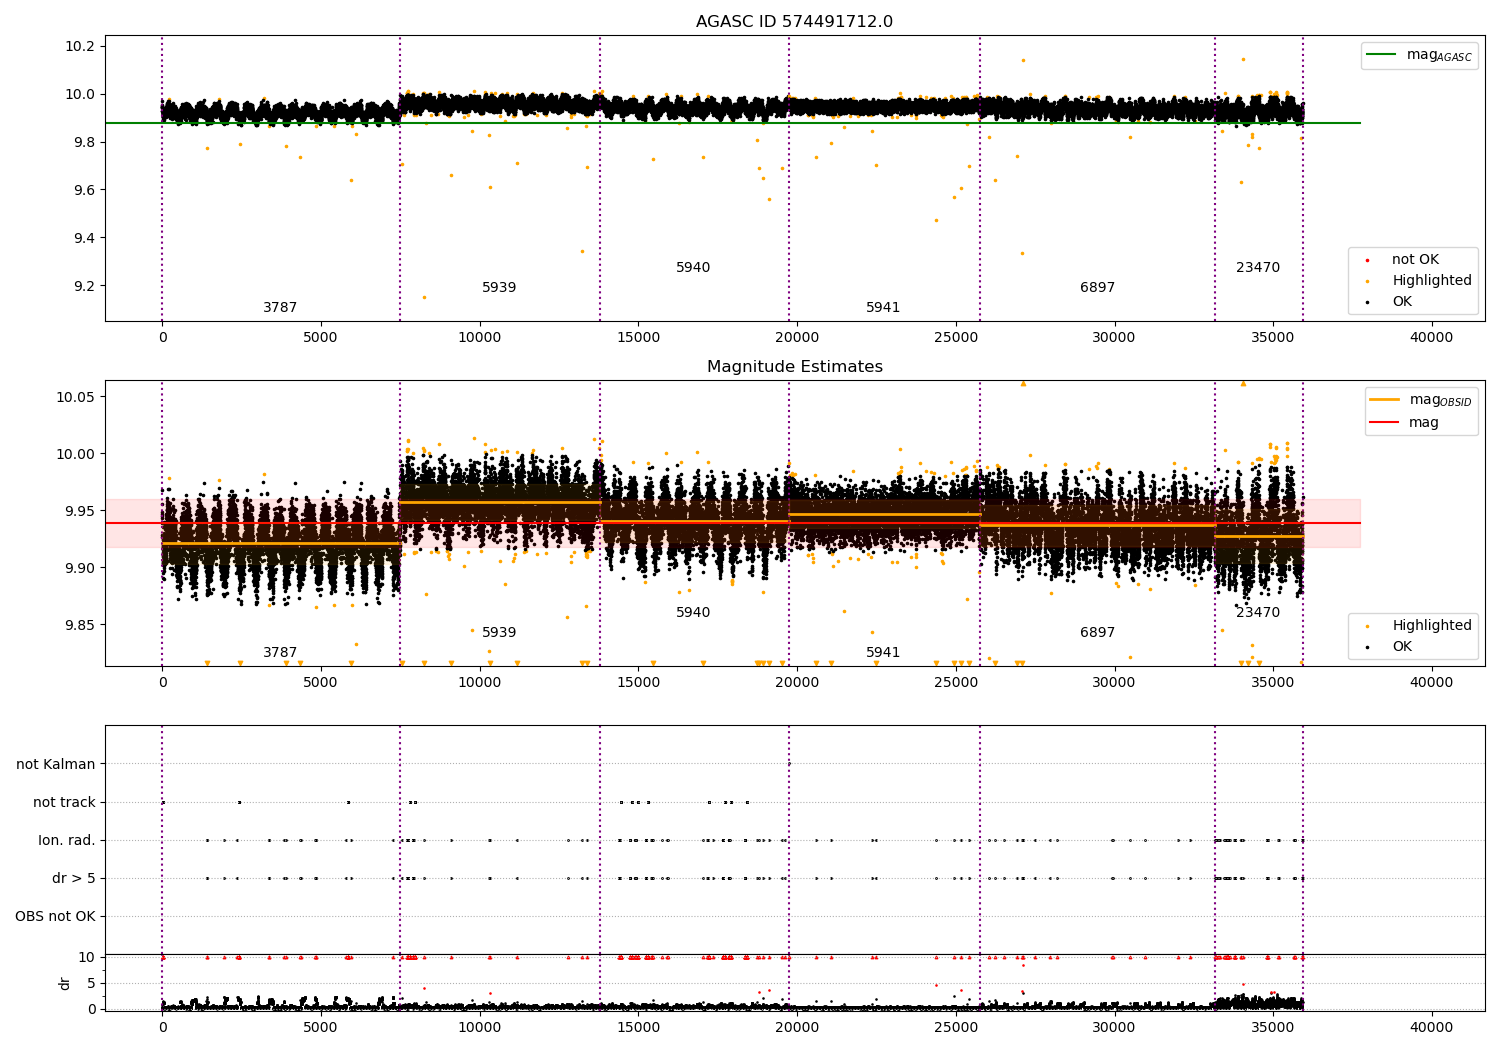Click x-axis tick 10000 in Magnitude Estimates plot
This screenshot has width=1500, height=1050.
tap(479, 682)
